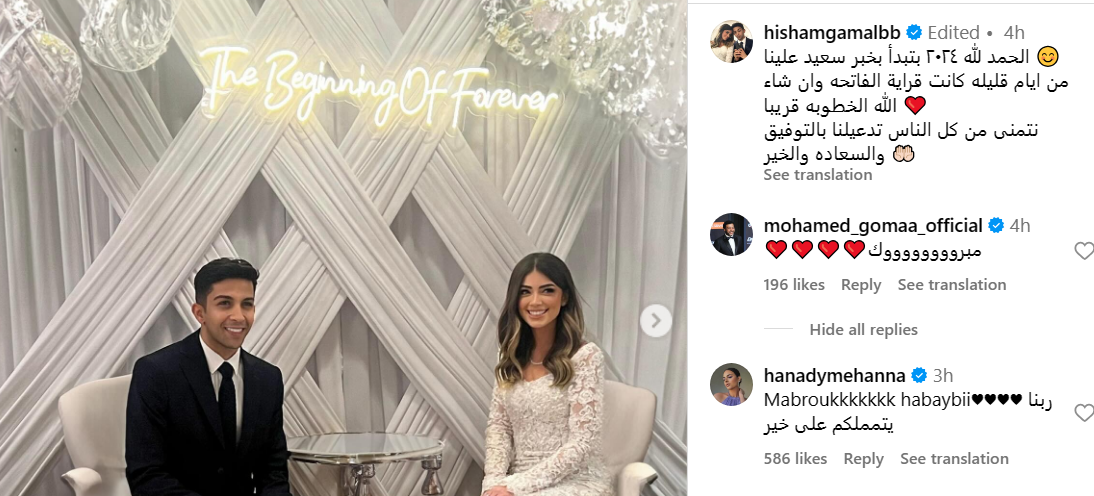The width and height of the screenshot is (1094, 496).
Task: Like mohamed_gomaa_official's comment heart
Action: [x=1084, y=251]
